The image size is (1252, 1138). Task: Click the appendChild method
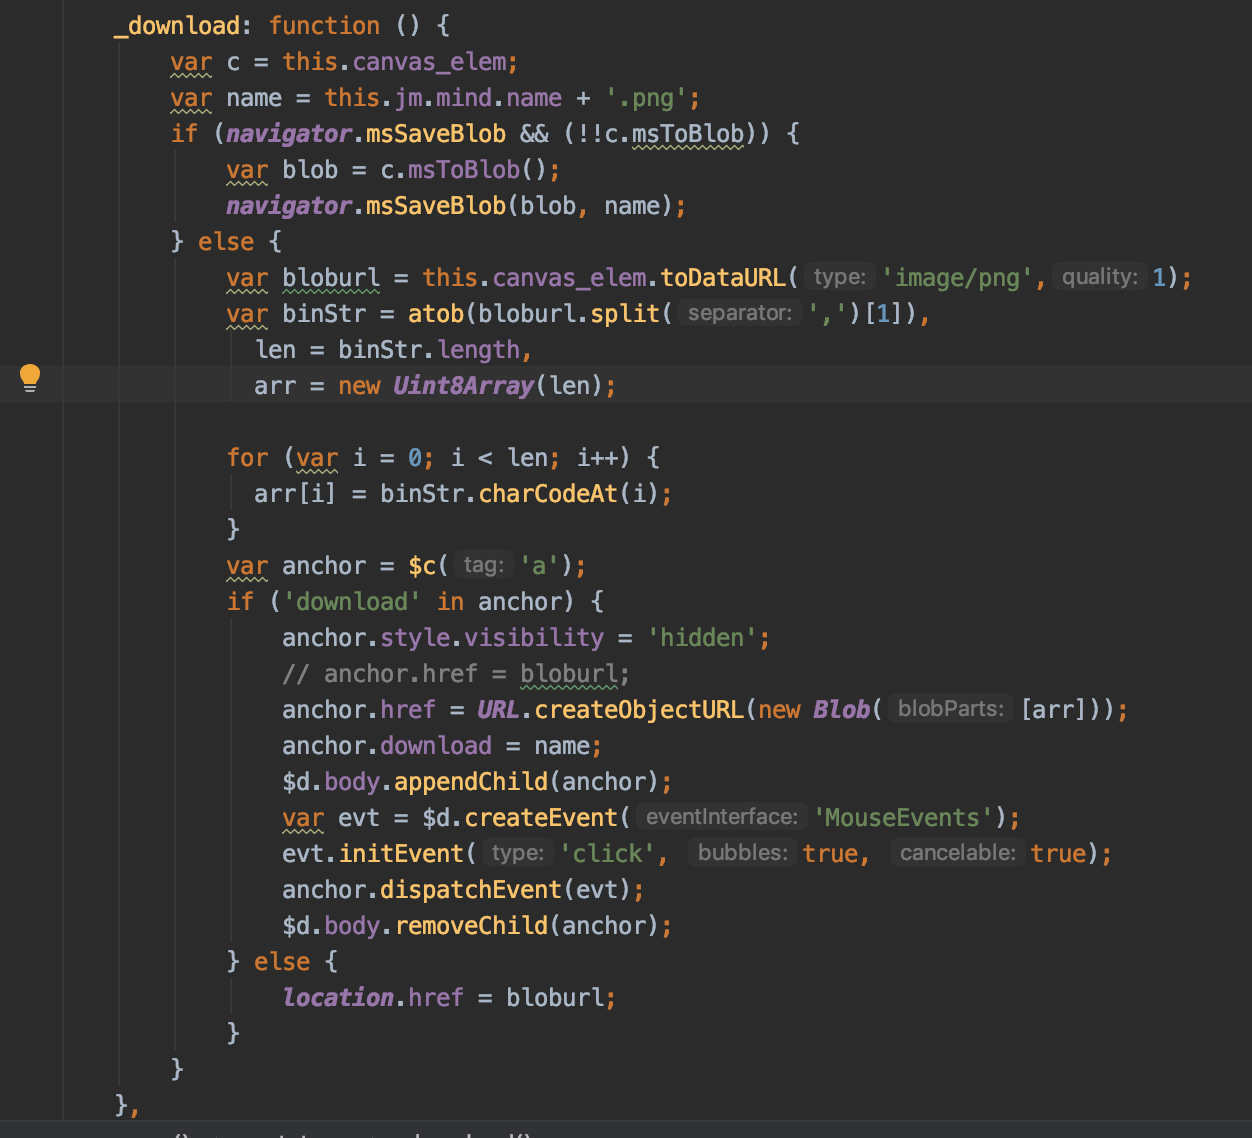[471, 782]
